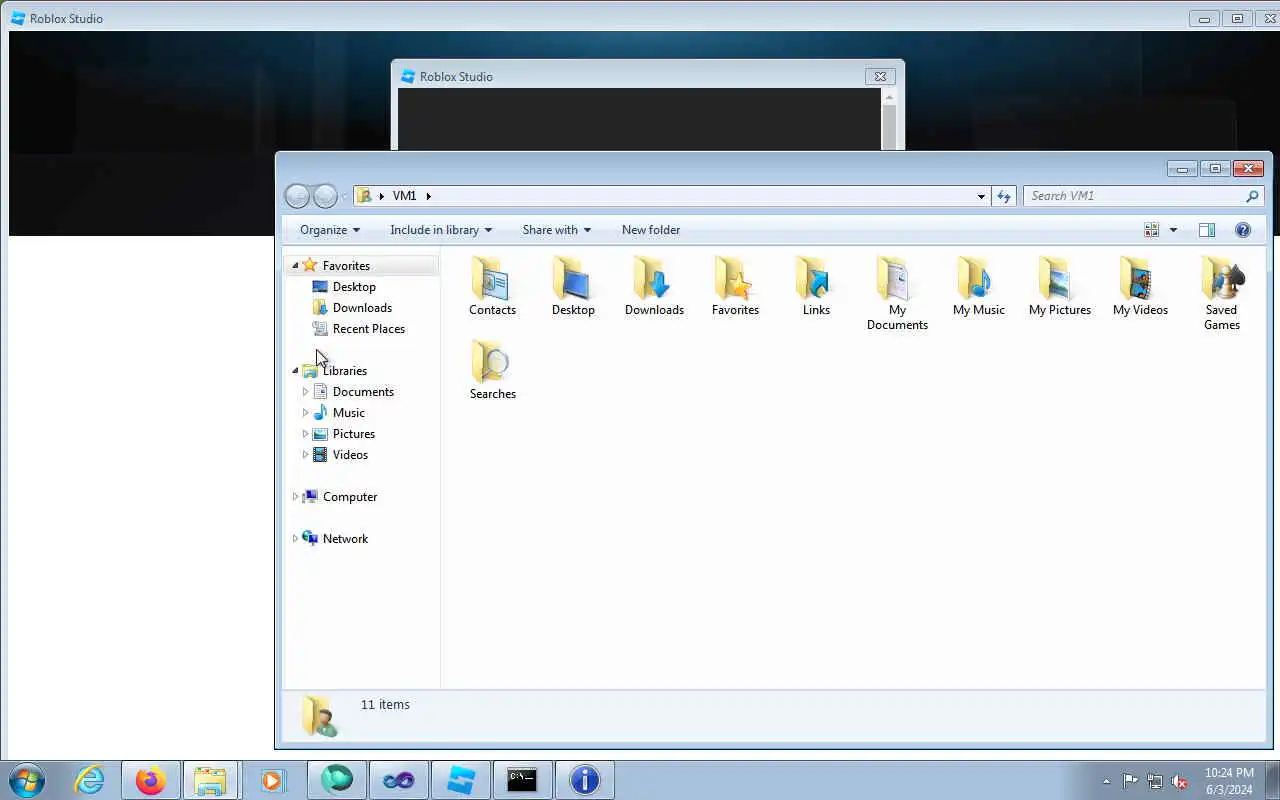
Task: Open Windows Media Player from taskbar
Action: [x=273, y=780]
